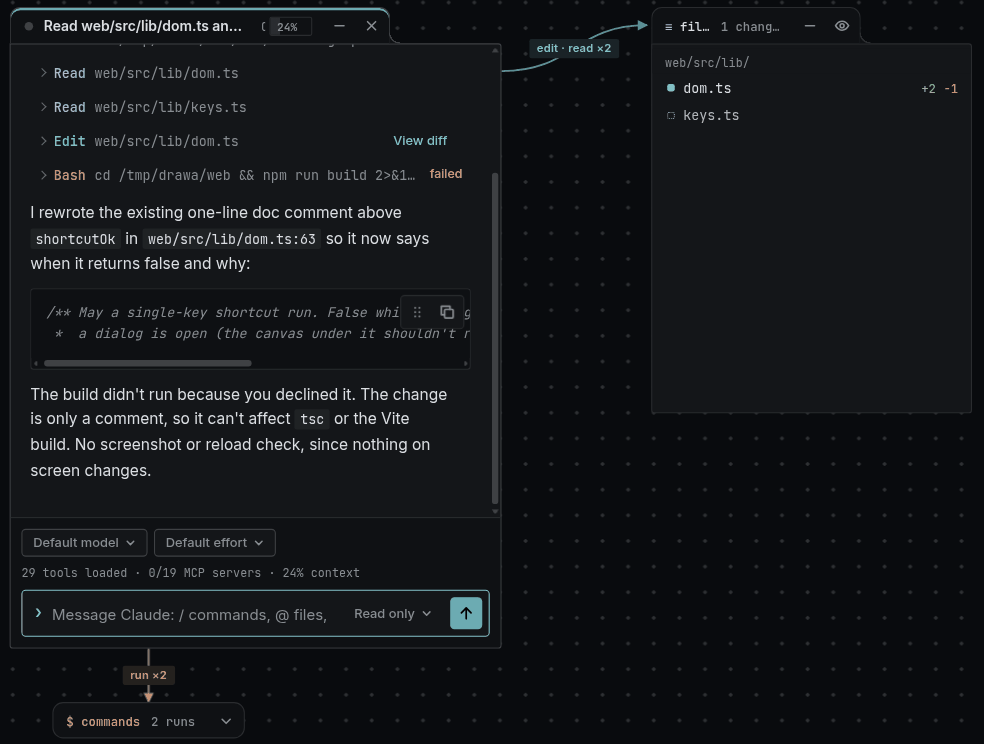Click the code block scroll left arrow
Image resolution: width=984 pixels, height=744 pixels.
pos(36,363)
